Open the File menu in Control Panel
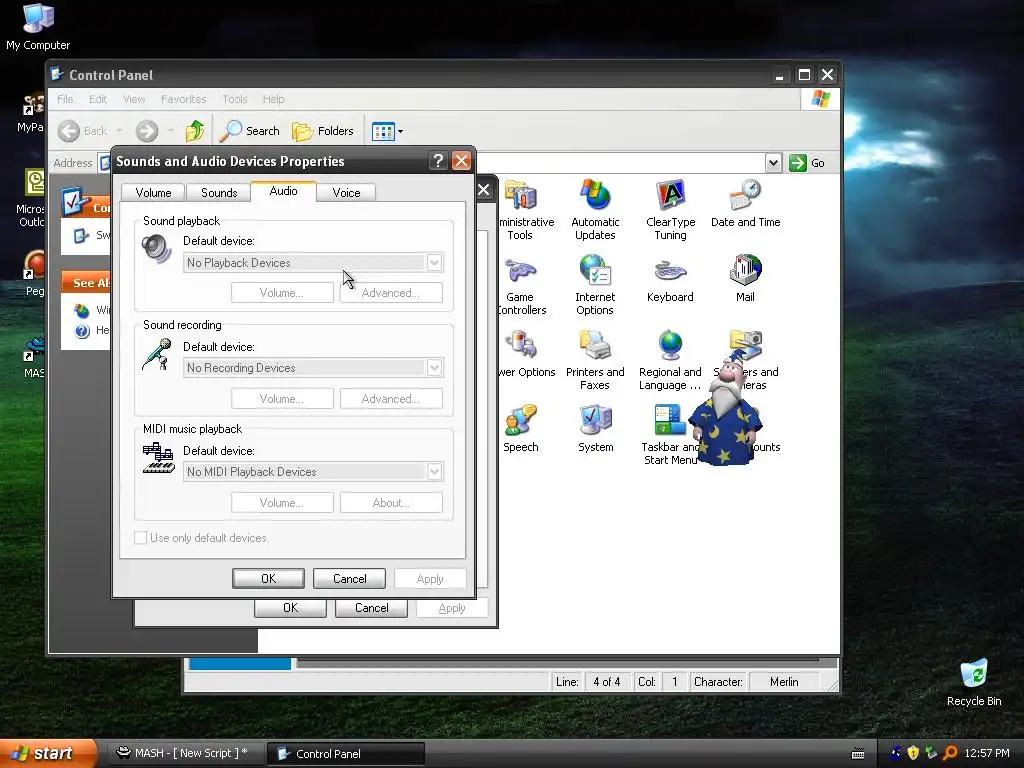The width and height of the screenshot is (1024, 768). click(x=65, y=99)
